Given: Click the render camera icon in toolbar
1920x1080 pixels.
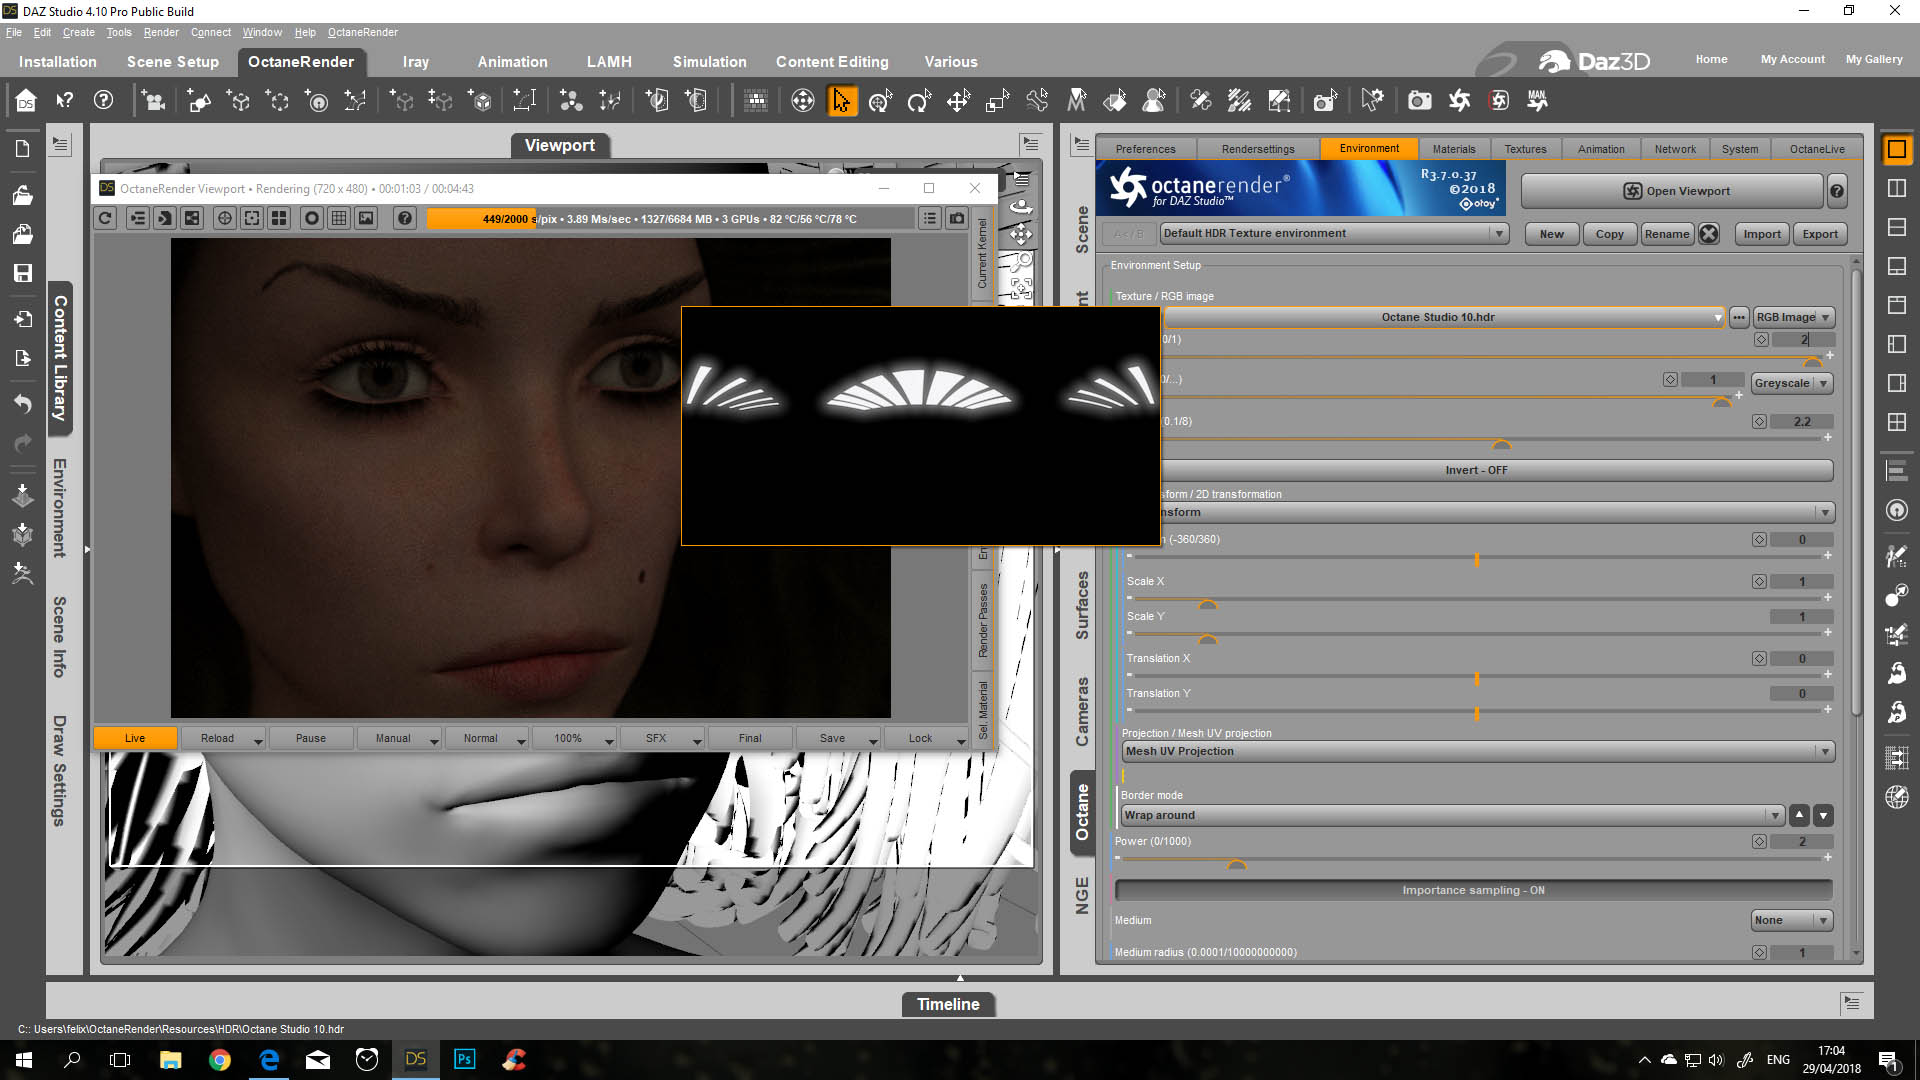Looking at the screenshot, I should pos(1419,101).
